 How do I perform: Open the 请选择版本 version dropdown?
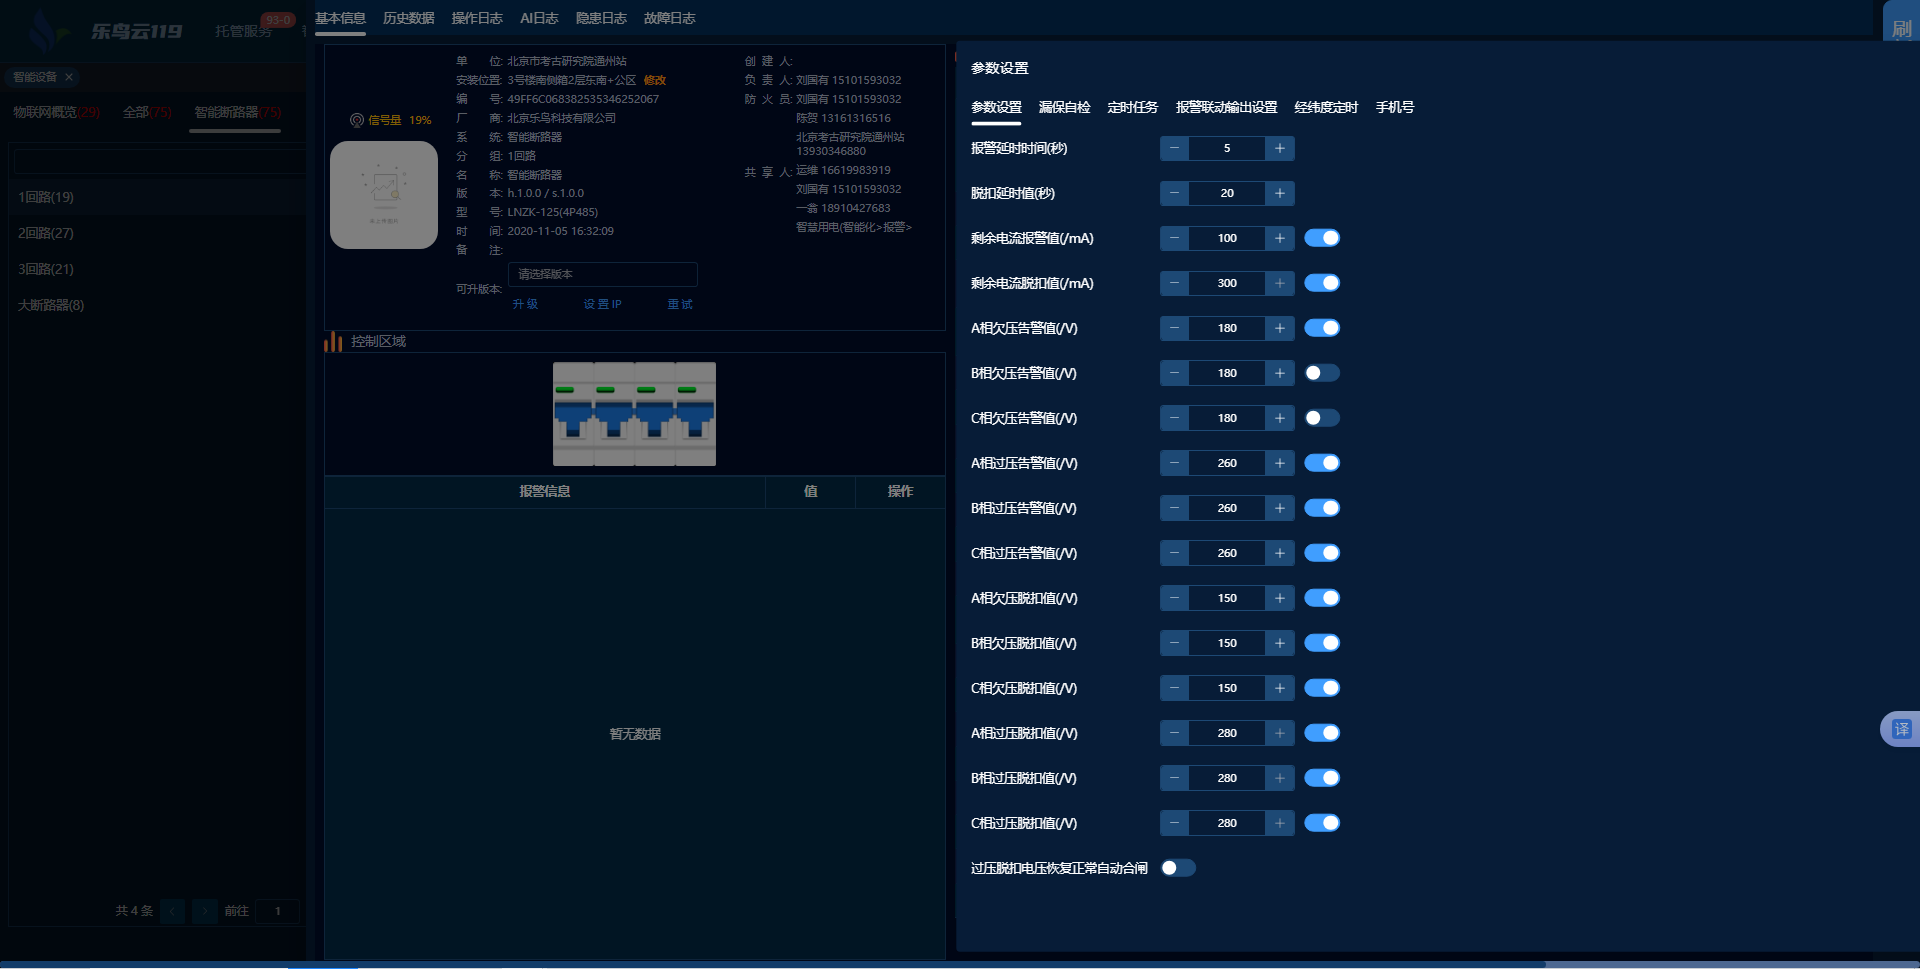pos(602,274)
